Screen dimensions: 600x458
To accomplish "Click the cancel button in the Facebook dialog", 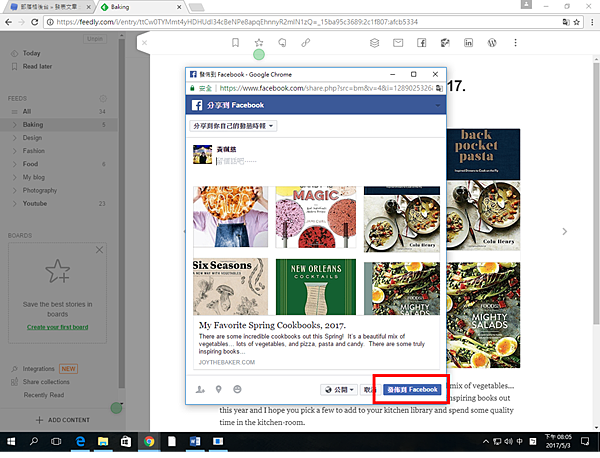I will click(370, 390).
